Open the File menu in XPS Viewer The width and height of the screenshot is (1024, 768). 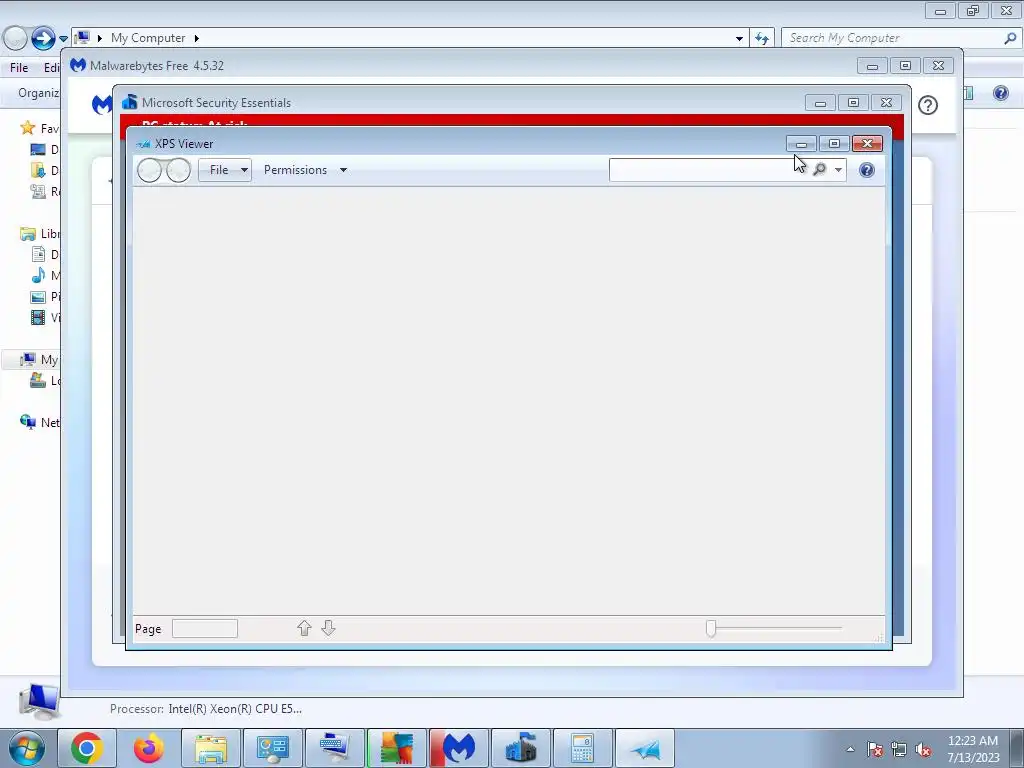[x=225, y=170]
